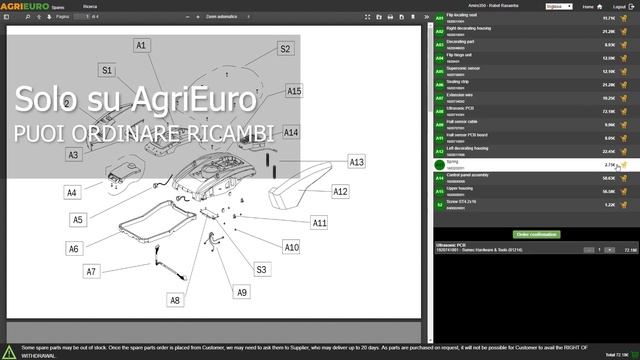Select 'Upper housing' row text
The width and height of the screenshot is (640, 360).
tap(460, 189)
